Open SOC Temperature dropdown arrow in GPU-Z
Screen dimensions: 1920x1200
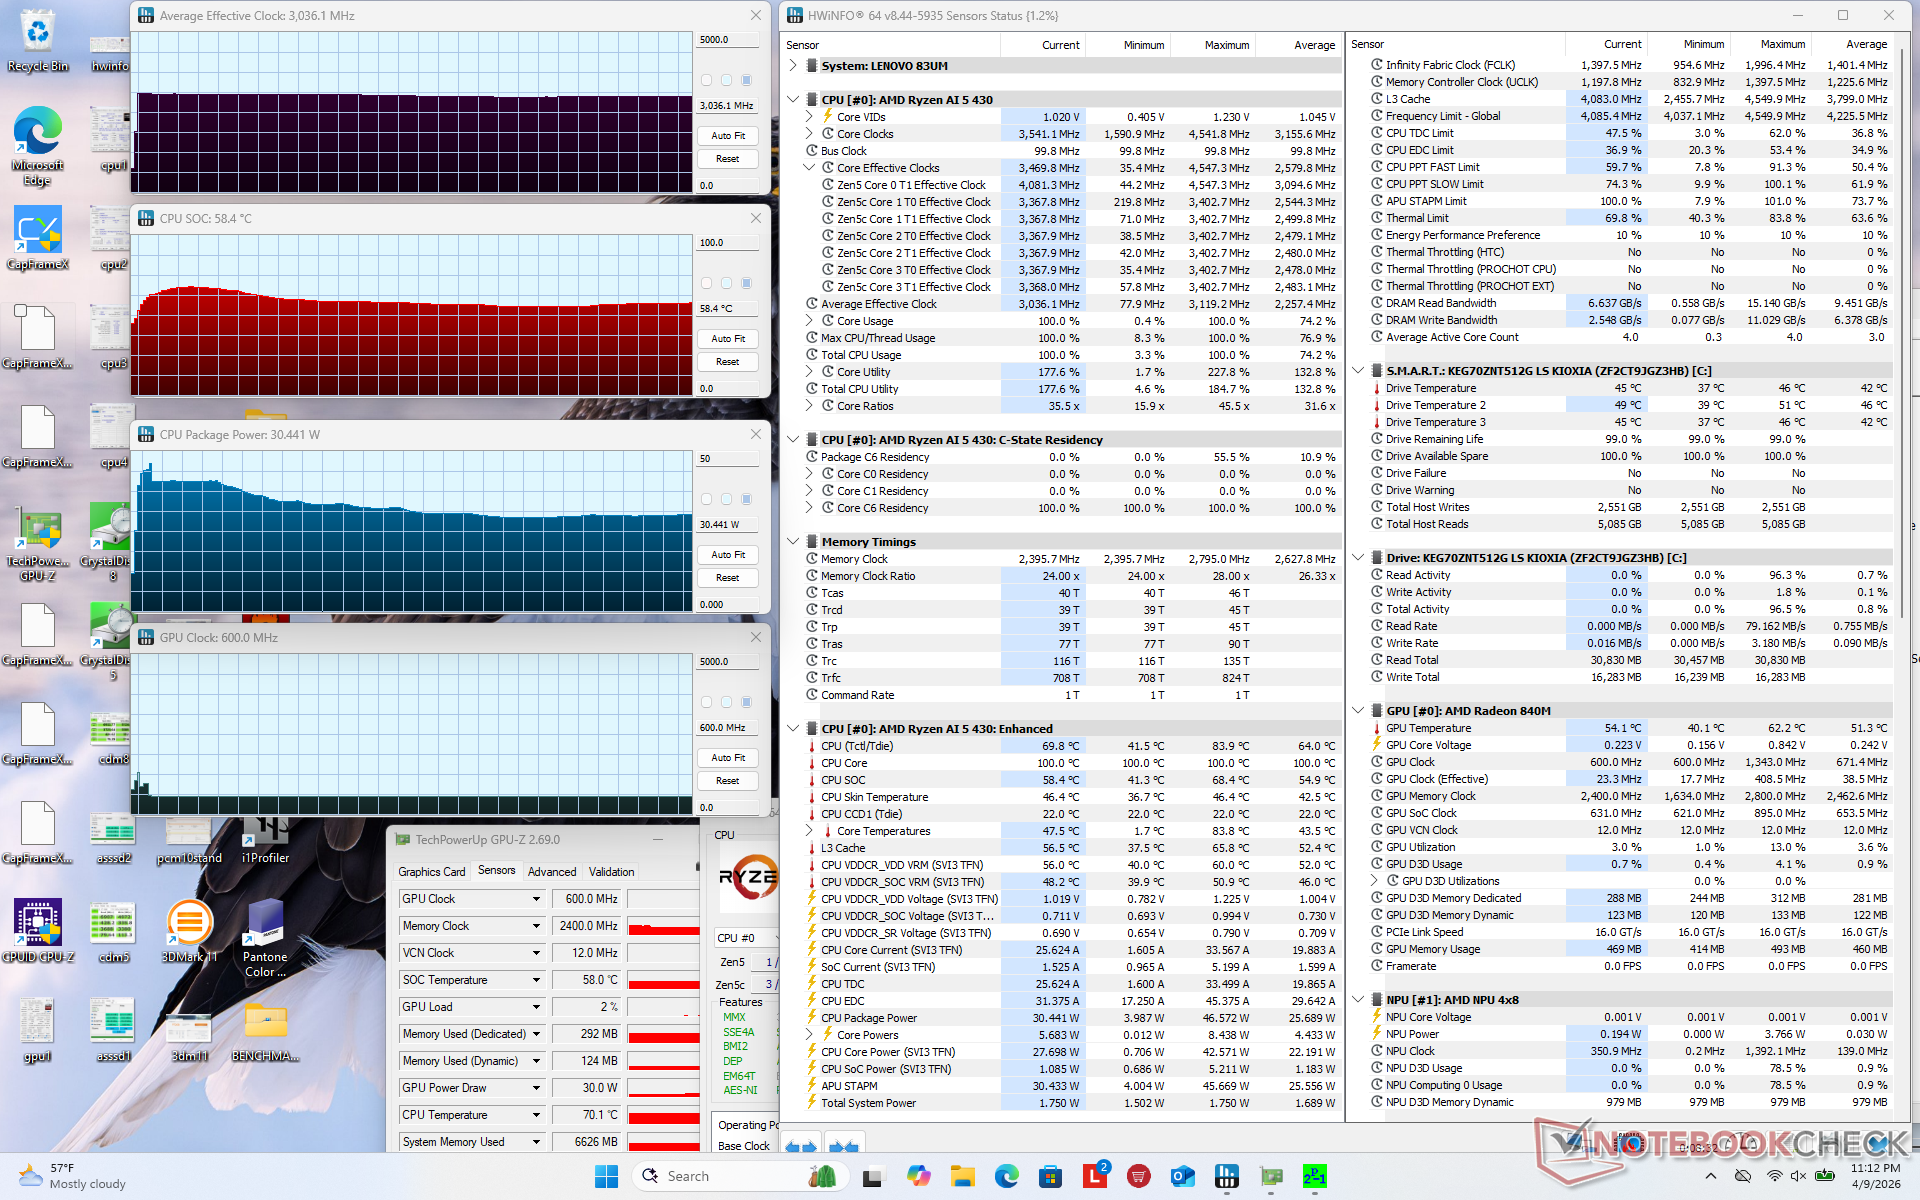536,980
